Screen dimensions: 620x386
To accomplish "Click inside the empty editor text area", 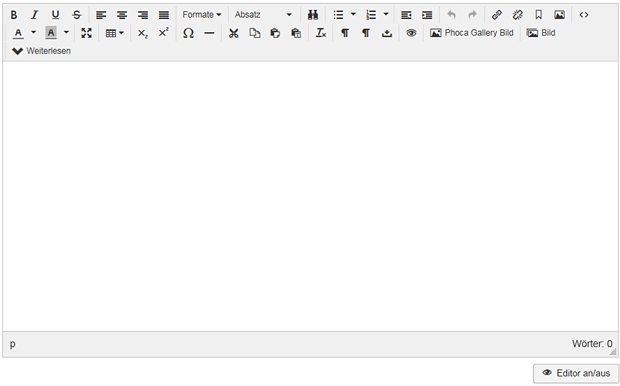I will [x=310, y=196].
